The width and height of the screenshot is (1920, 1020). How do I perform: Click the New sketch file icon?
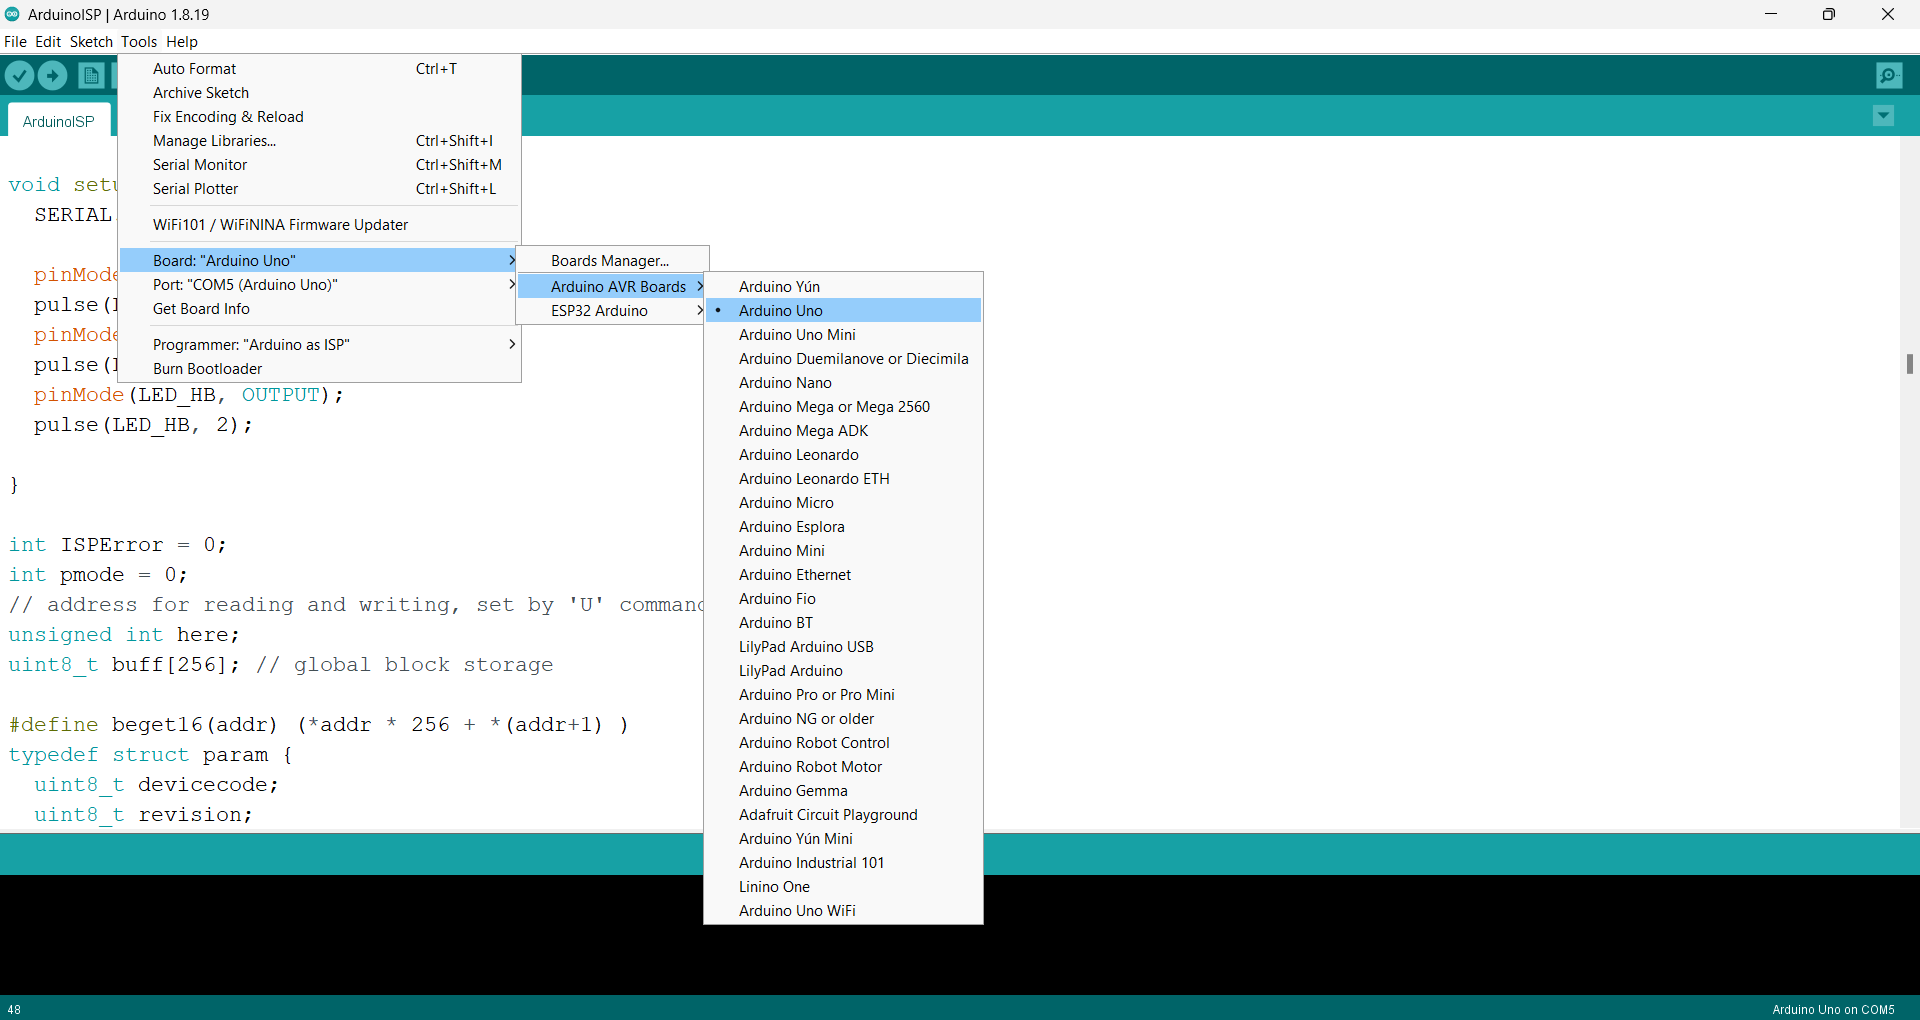click(91, 75)
